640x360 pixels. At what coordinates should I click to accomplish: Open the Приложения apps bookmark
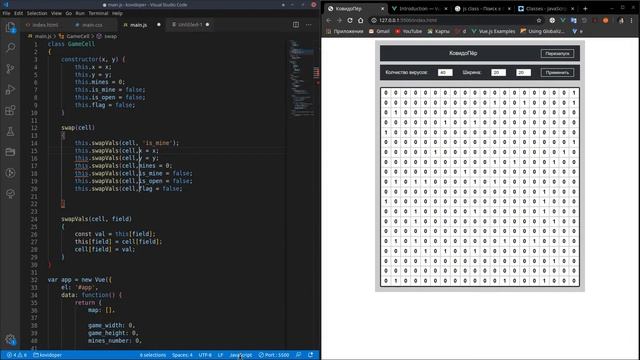click(x=345, y=31)
